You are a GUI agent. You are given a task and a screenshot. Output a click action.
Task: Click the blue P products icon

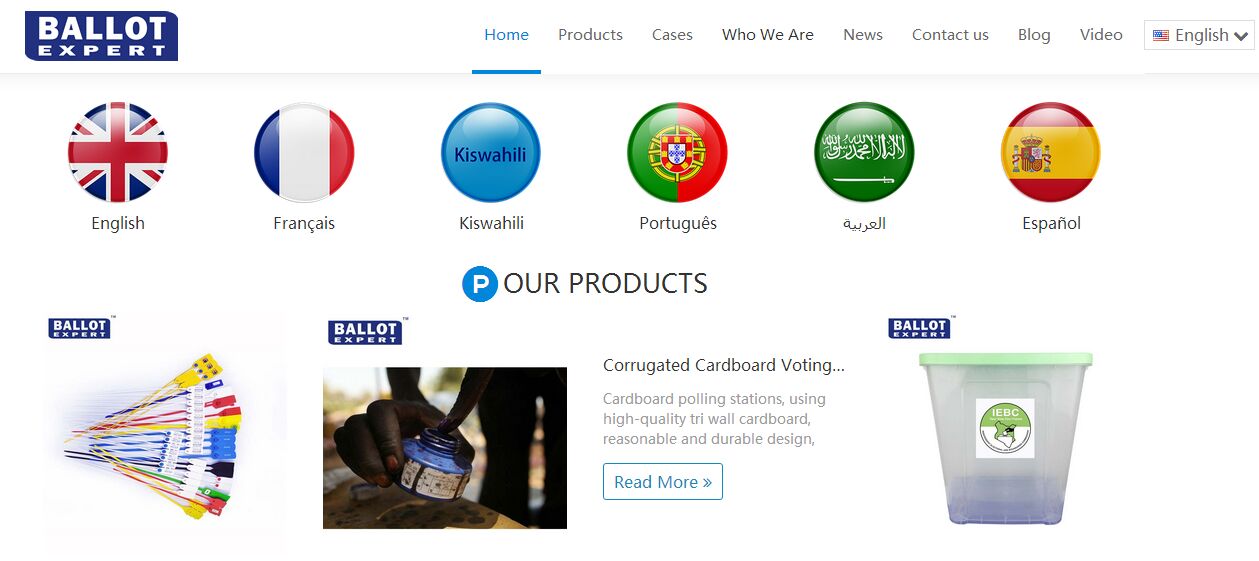[x=480, y=284]
